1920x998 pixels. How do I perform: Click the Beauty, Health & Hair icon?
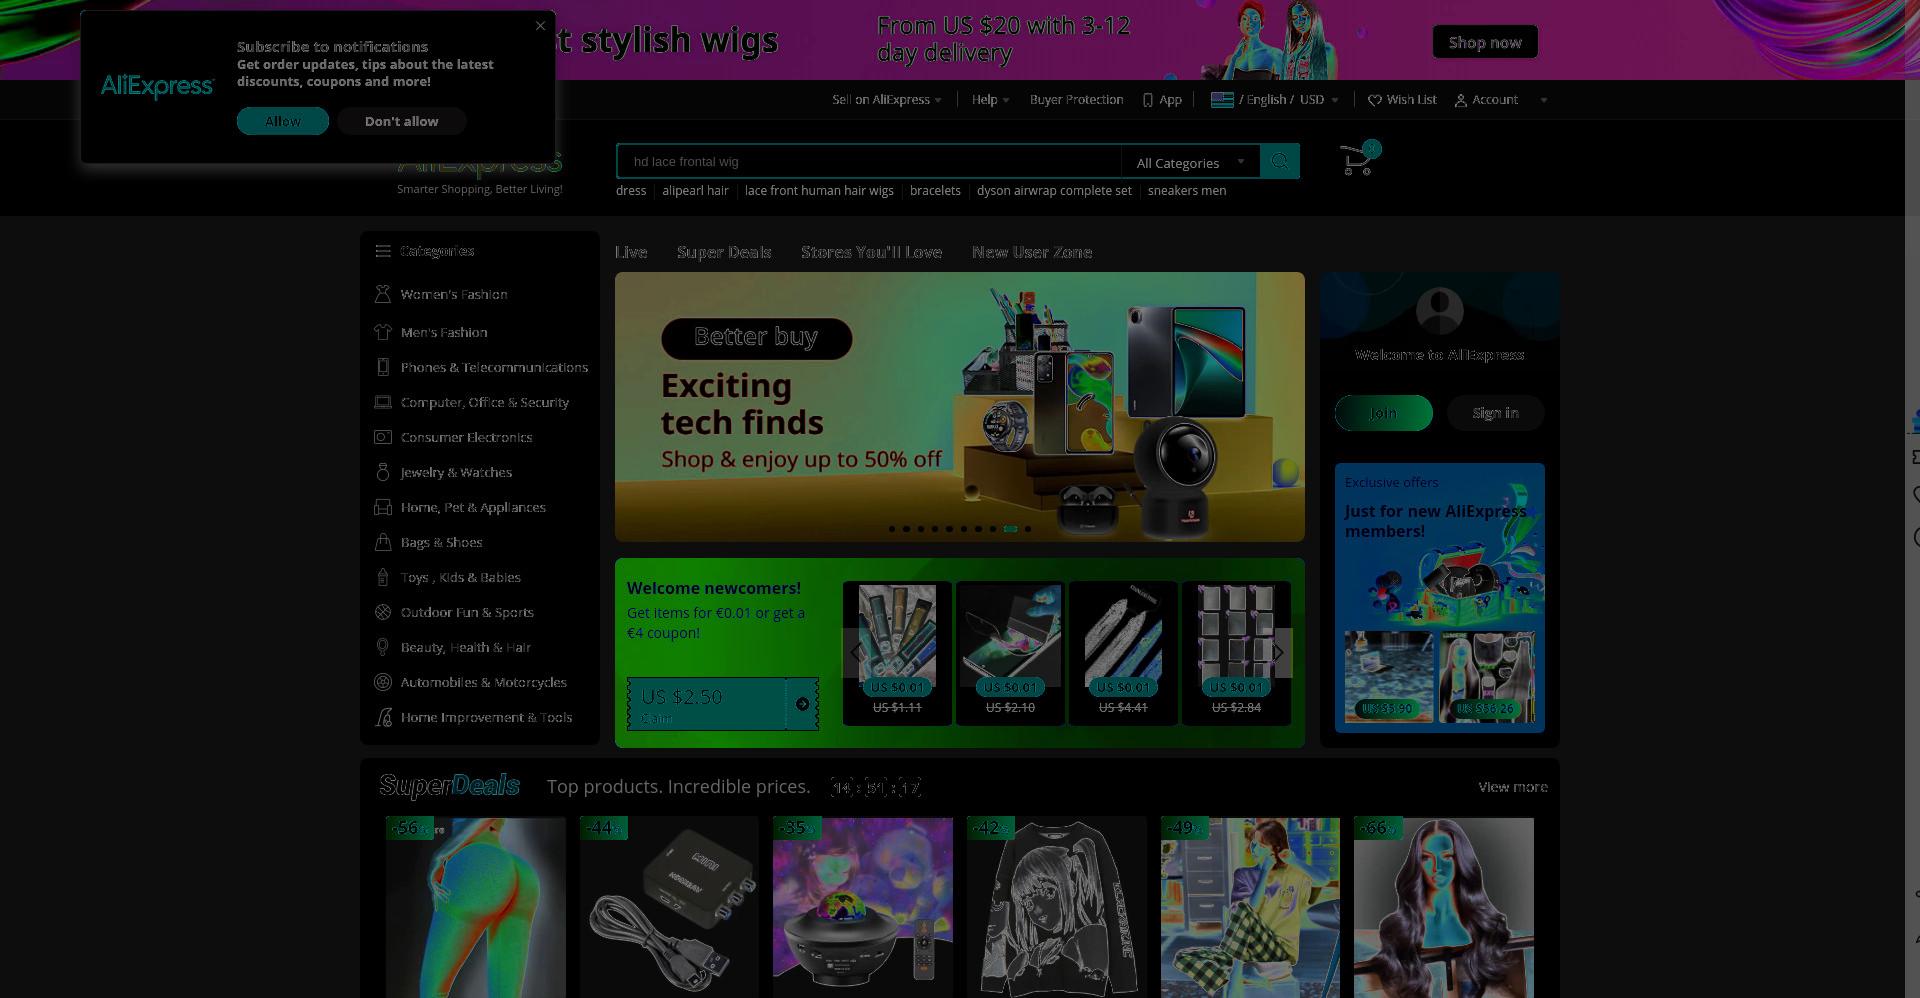coord(382,647)
